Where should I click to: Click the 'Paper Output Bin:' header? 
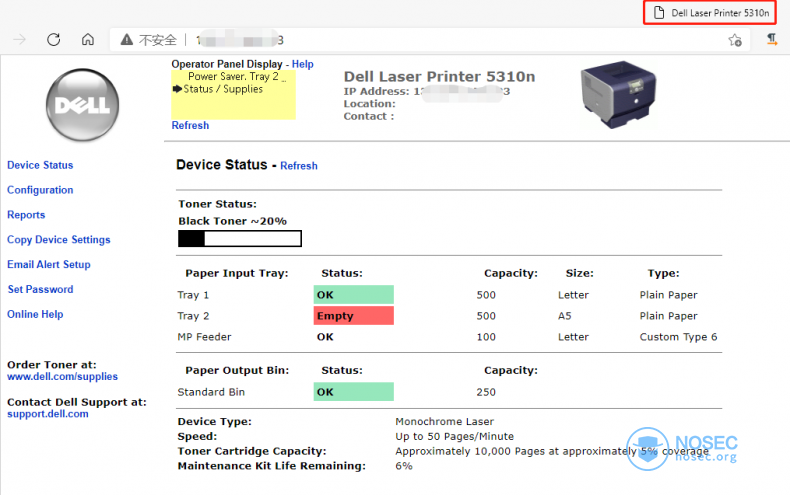[x=237, y=370]
